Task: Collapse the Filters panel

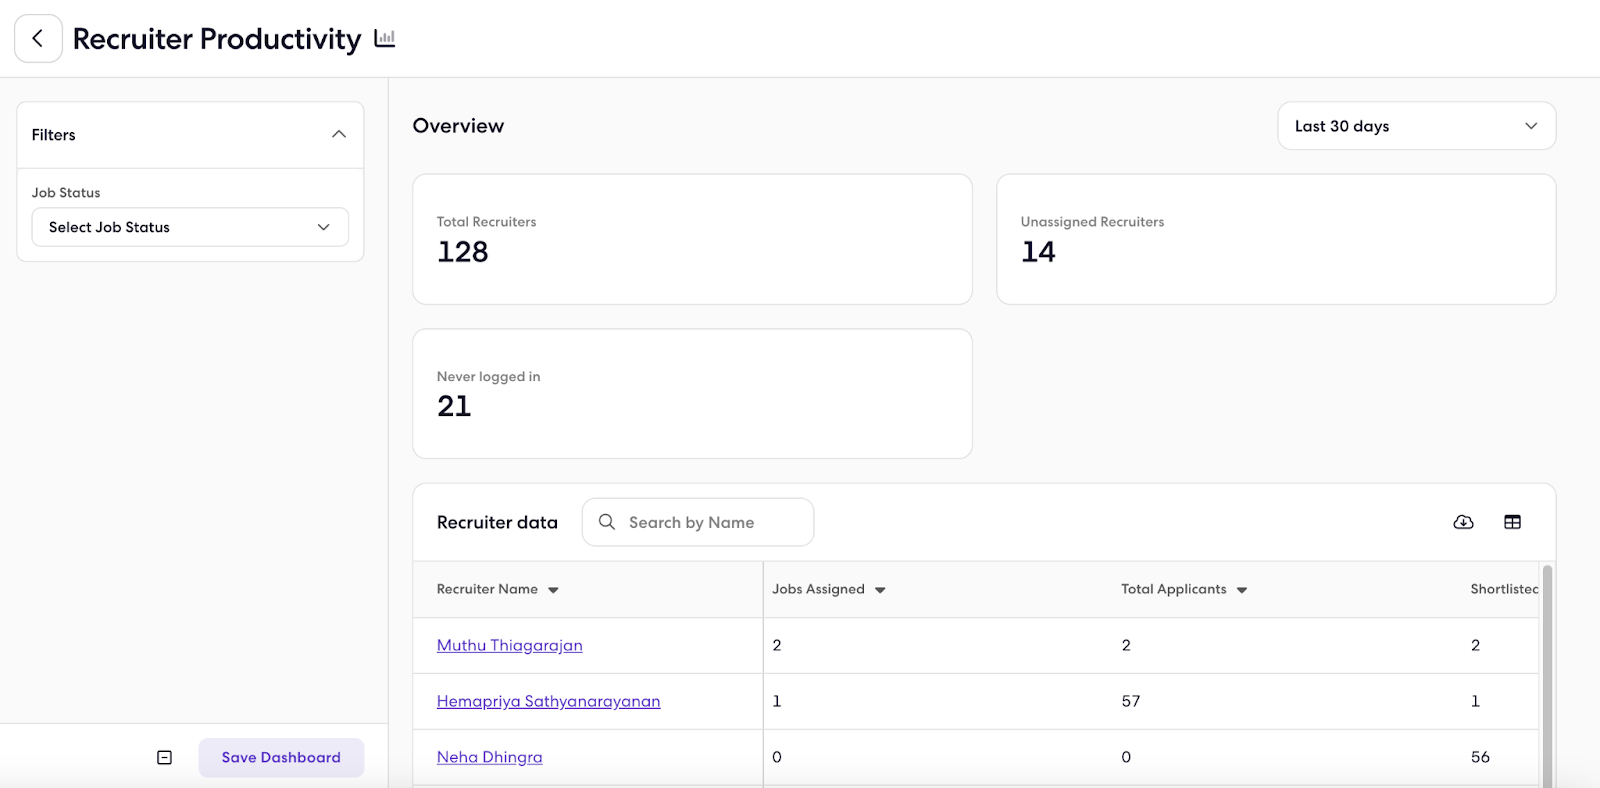Action: pyautogui.click(x=339, y=134)
